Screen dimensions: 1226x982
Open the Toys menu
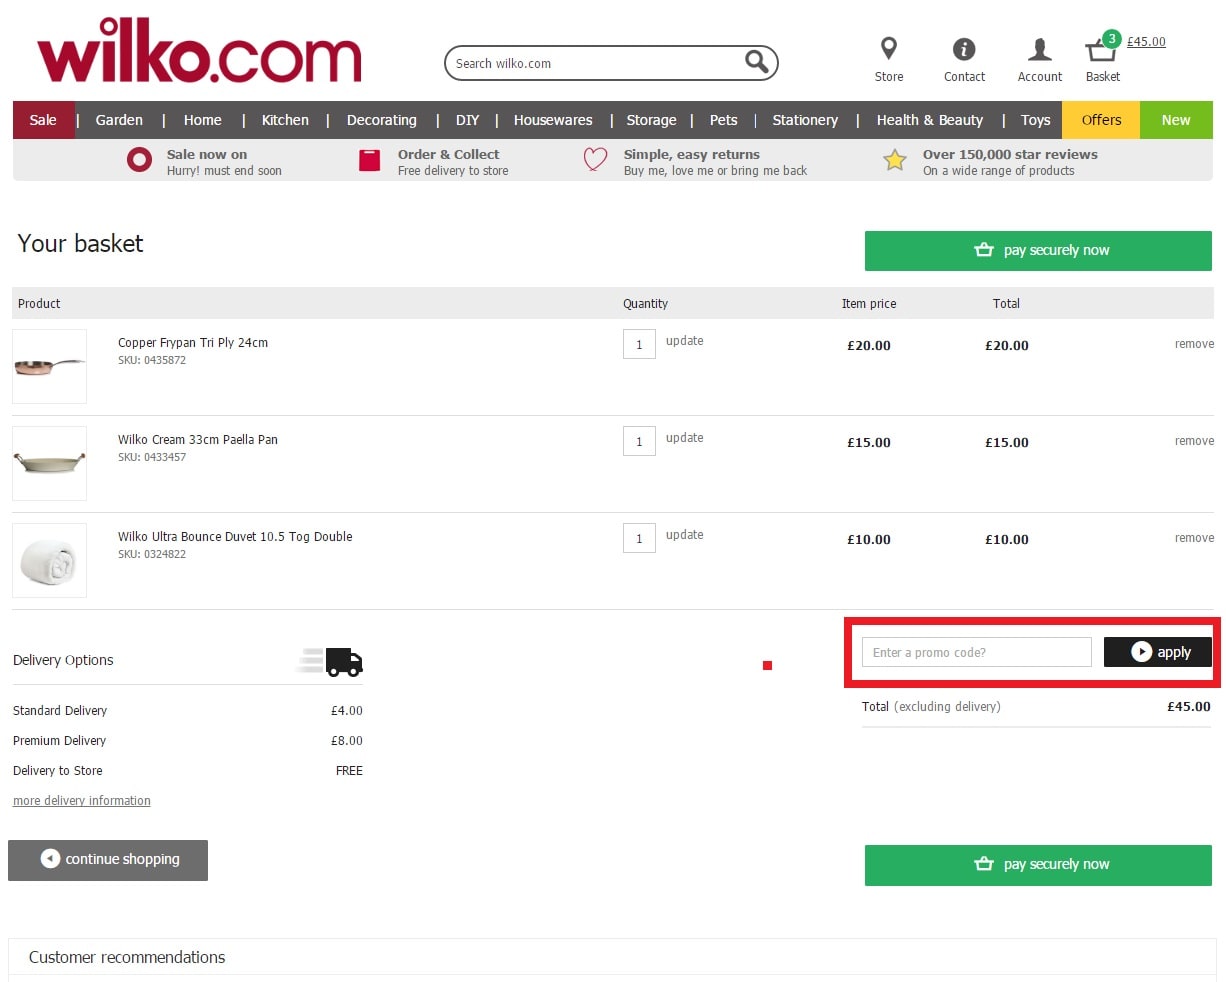[x=1036, y=120]
